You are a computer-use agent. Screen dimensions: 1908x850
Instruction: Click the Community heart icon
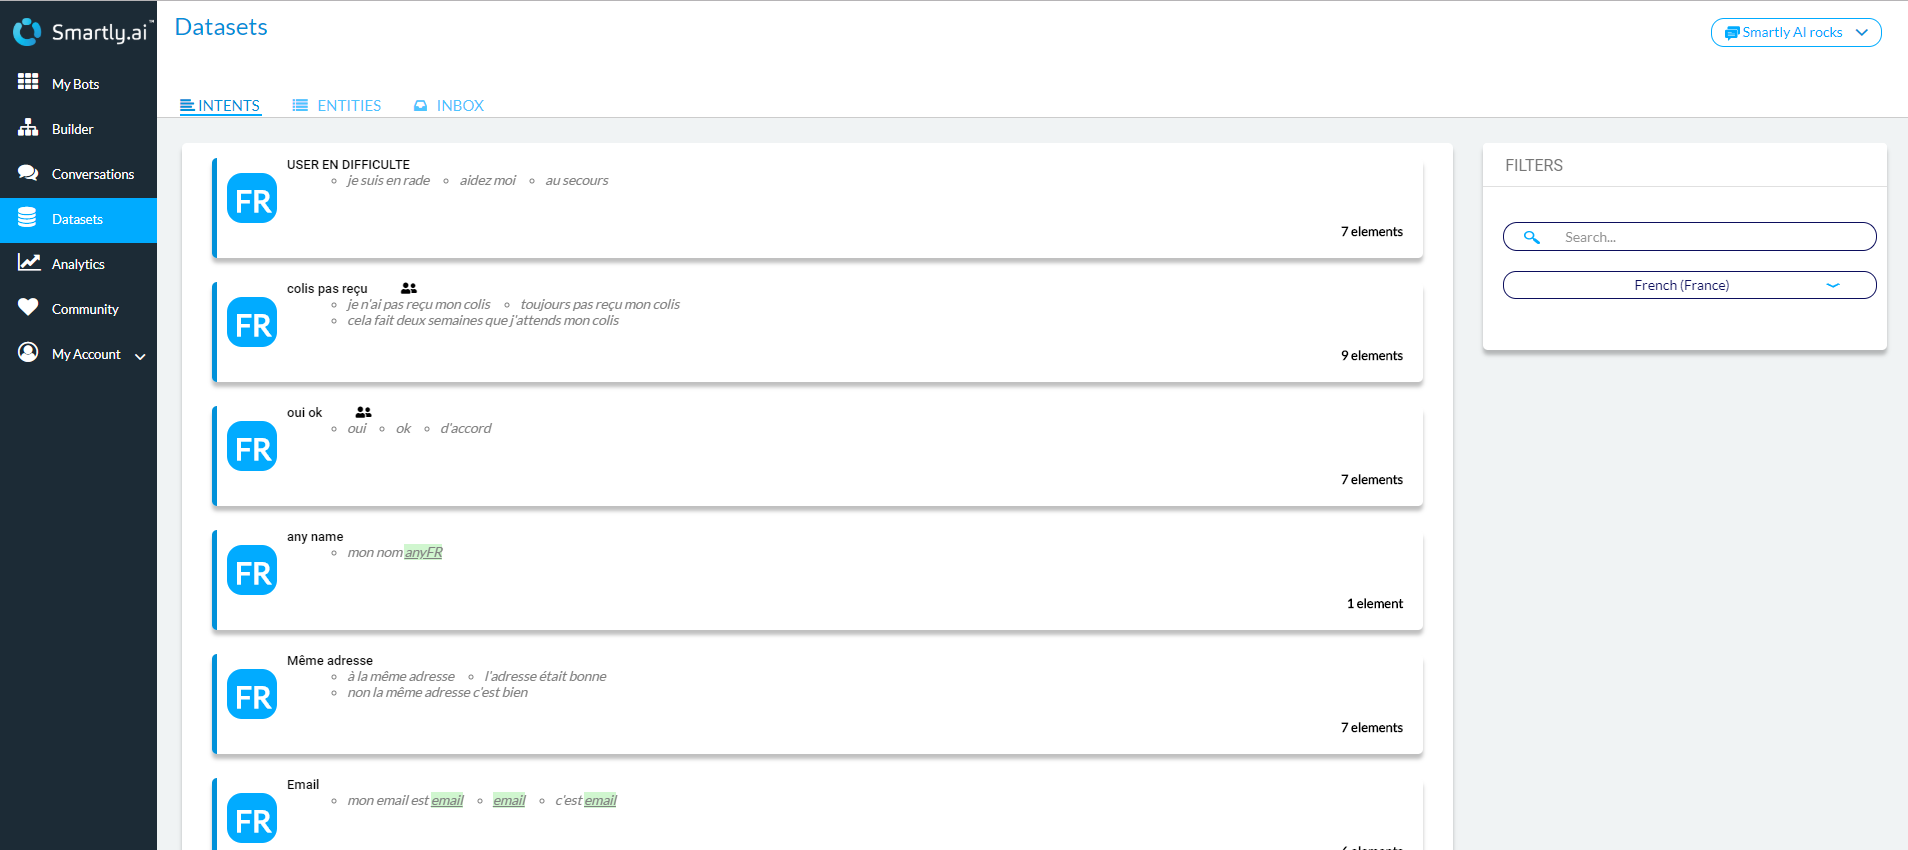(x=28, y=307)
